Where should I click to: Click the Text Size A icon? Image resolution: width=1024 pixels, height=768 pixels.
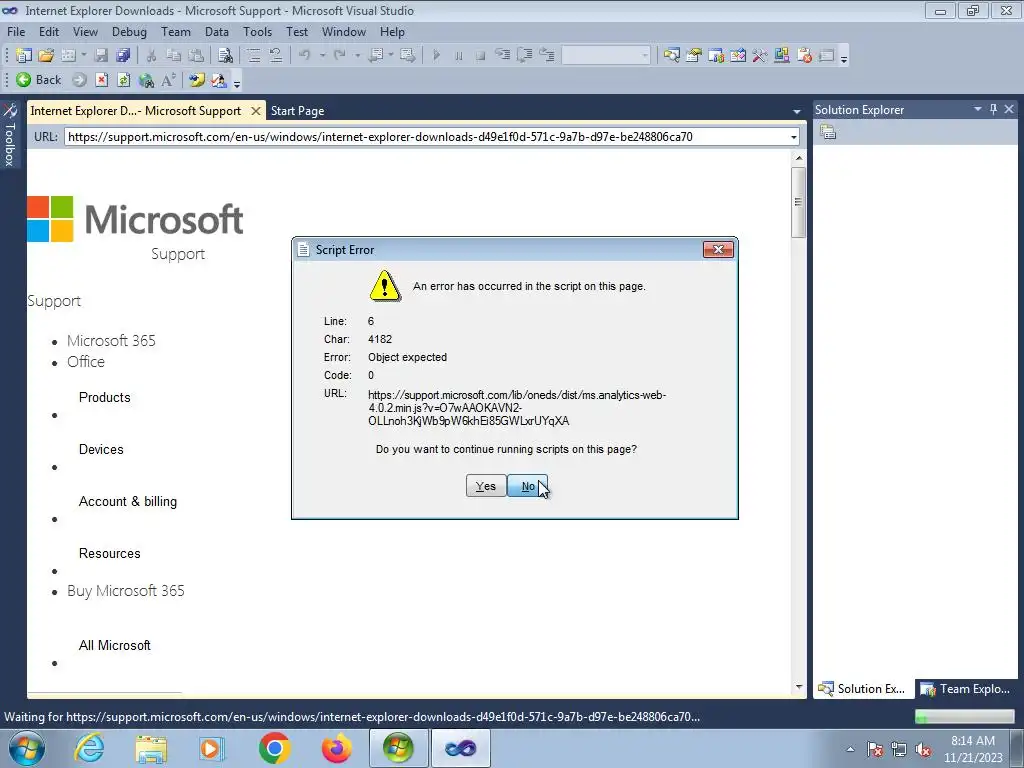[168, 80]
